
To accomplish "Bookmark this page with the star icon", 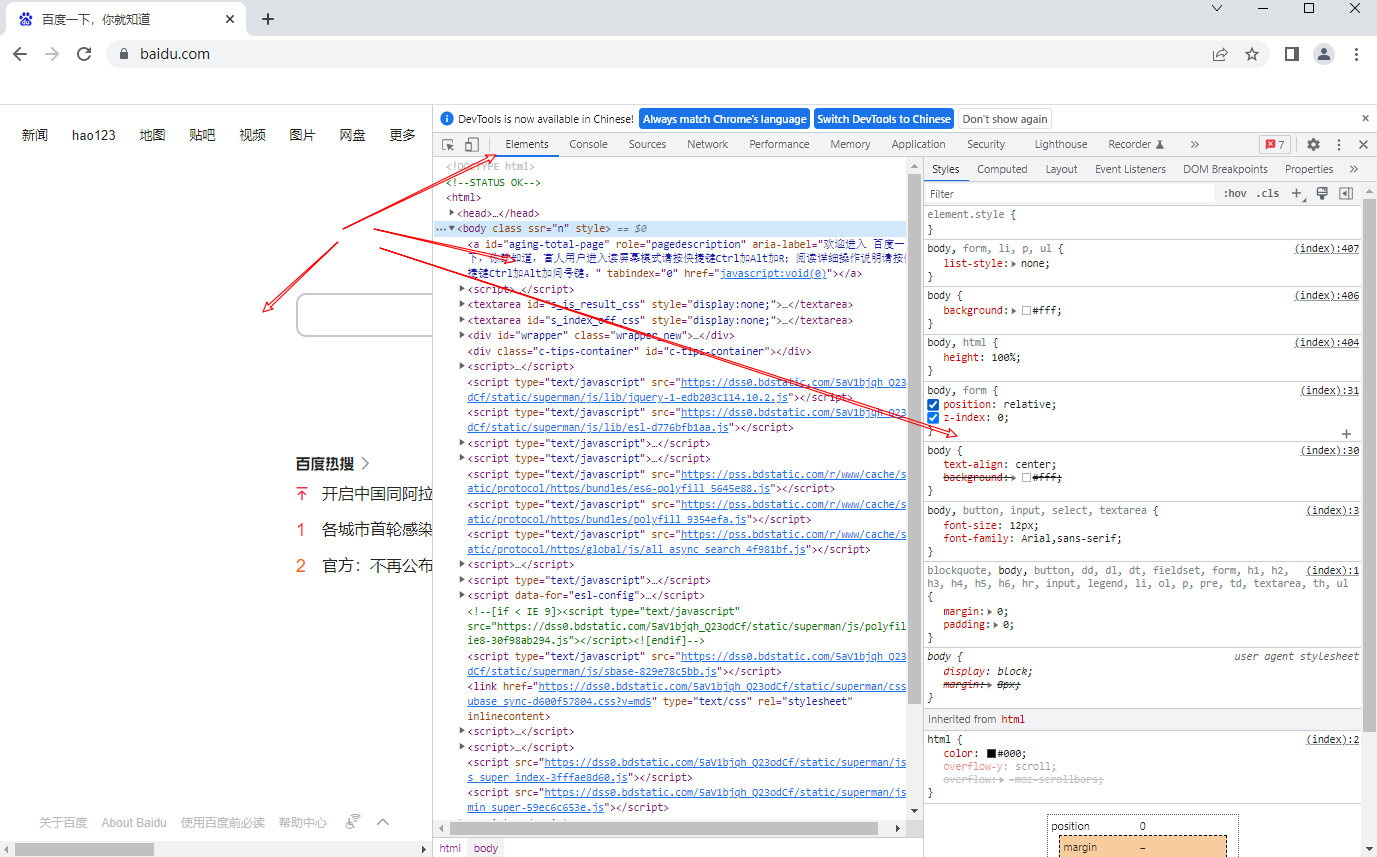I will [x=1252, y=55].
